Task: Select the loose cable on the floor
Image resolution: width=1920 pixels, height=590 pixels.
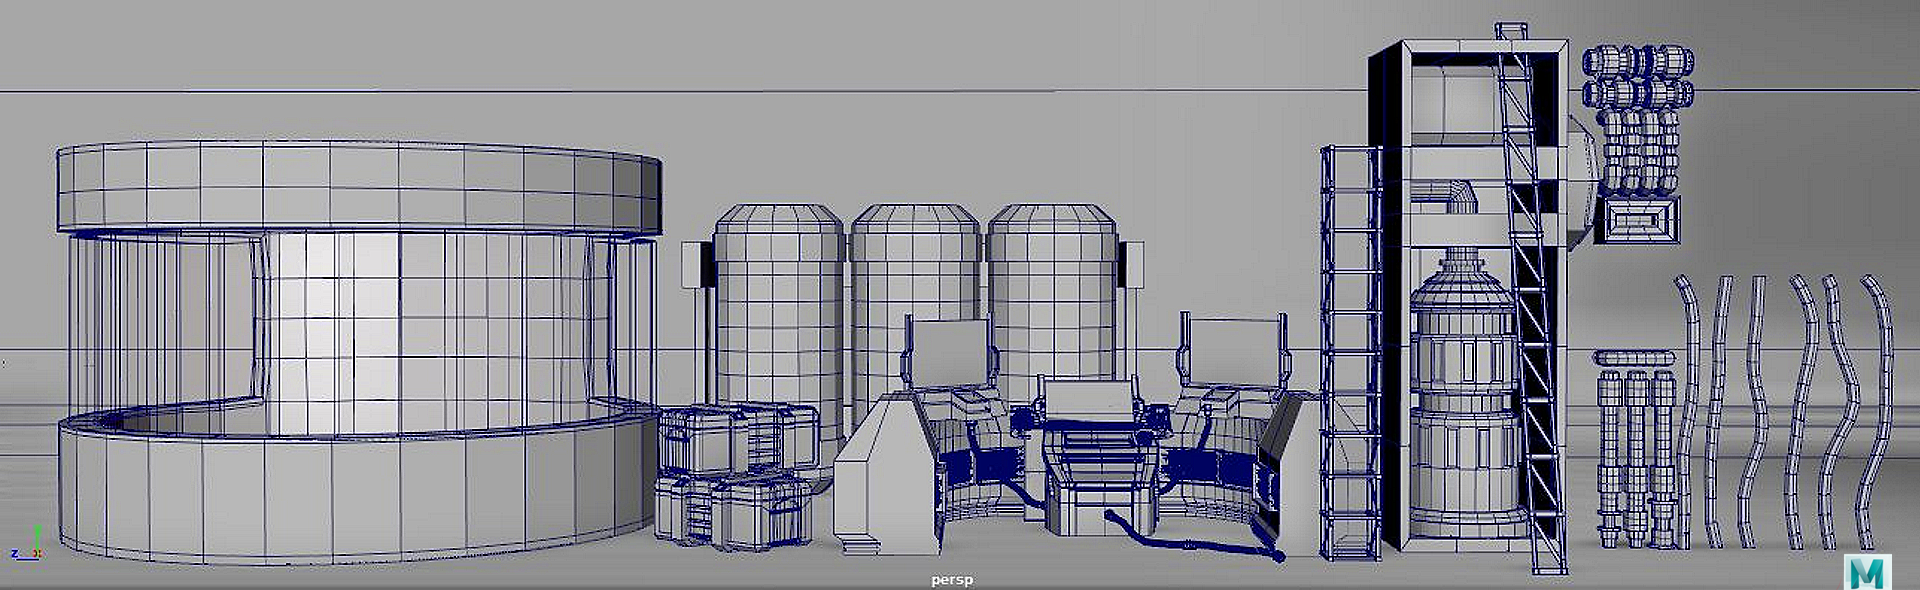Action: tap(1195, 535)
